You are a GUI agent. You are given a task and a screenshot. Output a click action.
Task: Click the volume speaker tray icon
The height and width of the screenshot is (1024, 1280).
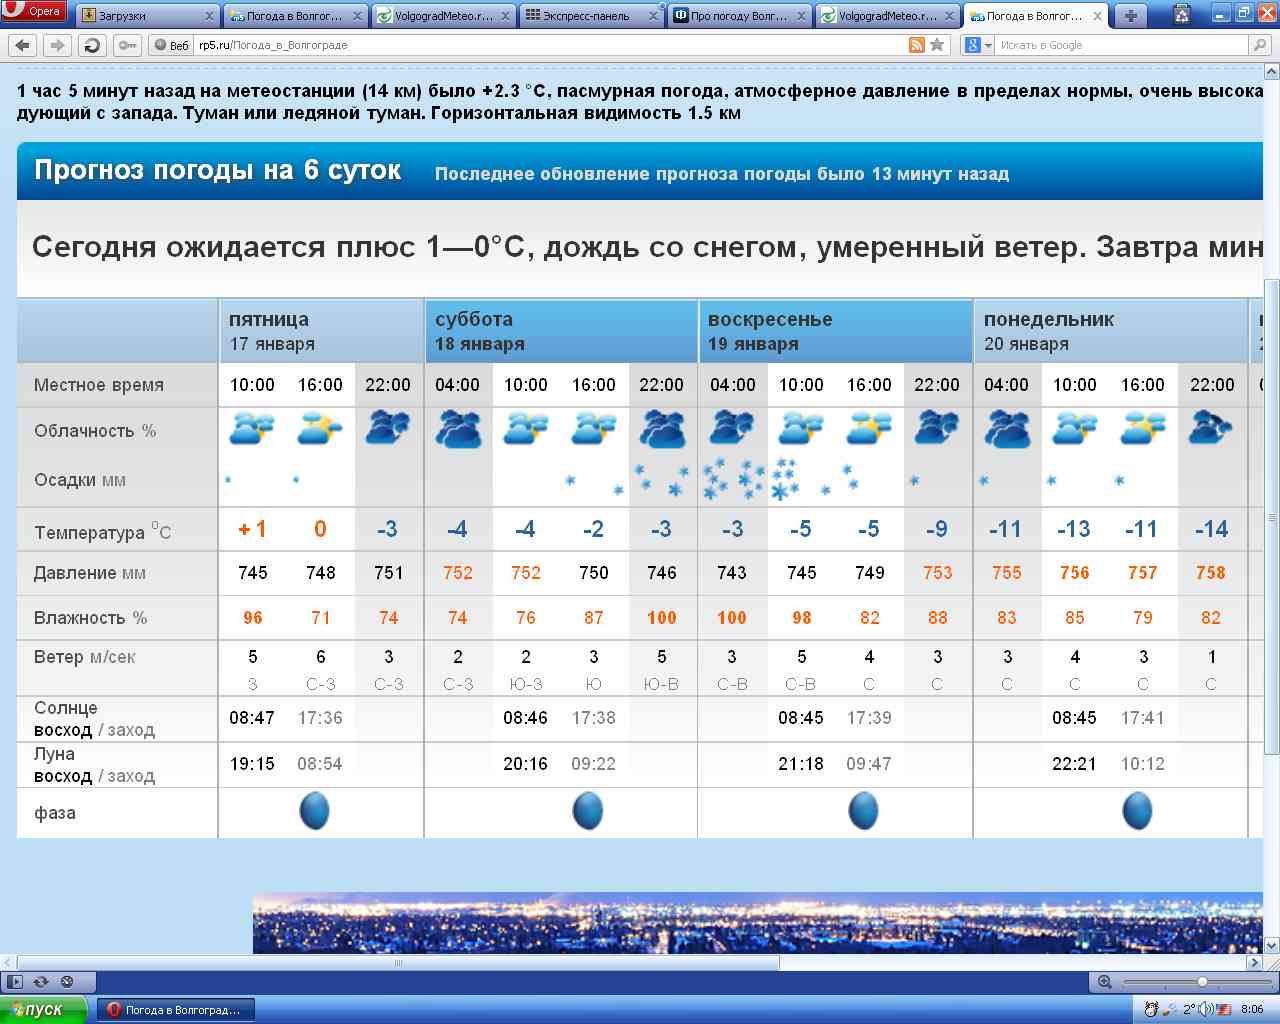coord(1205,1009)
